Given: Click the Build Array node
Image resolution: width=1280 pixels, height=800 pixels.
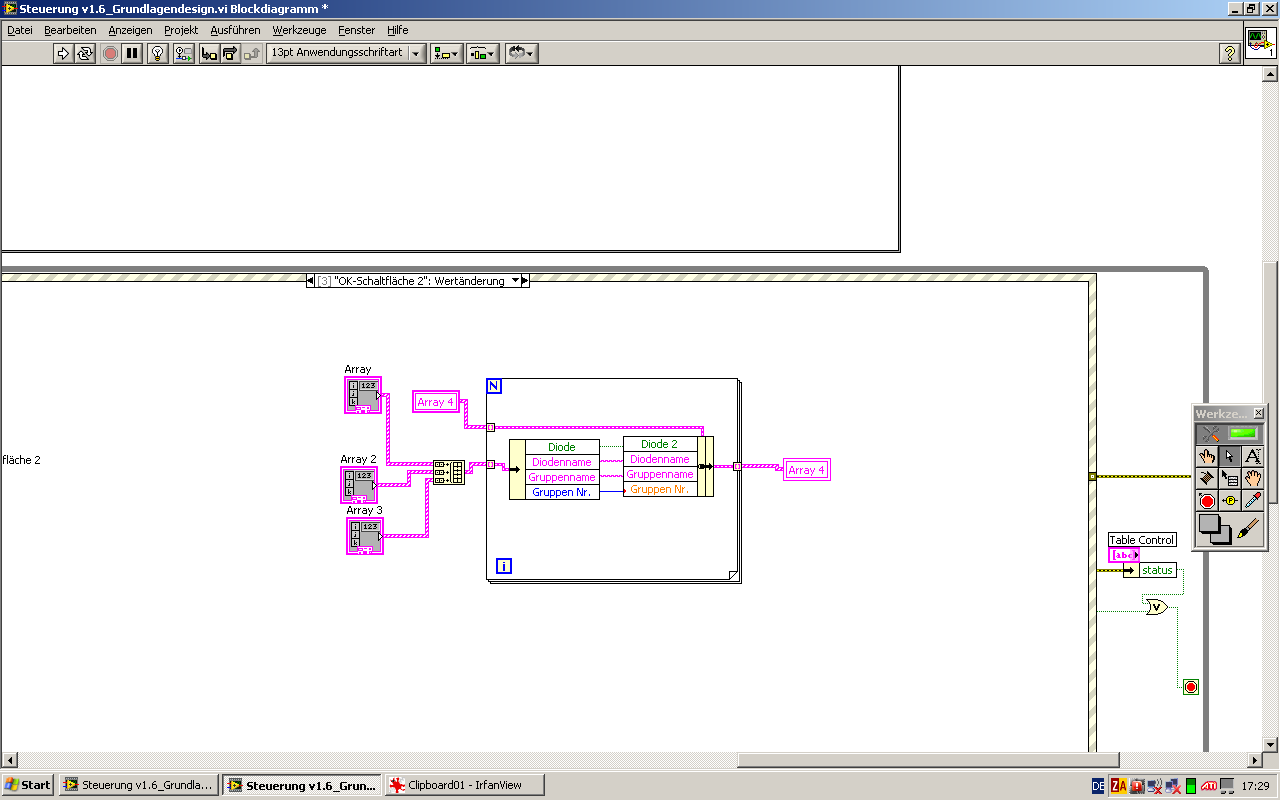Looking at the screenshot, I should [449, 472].
